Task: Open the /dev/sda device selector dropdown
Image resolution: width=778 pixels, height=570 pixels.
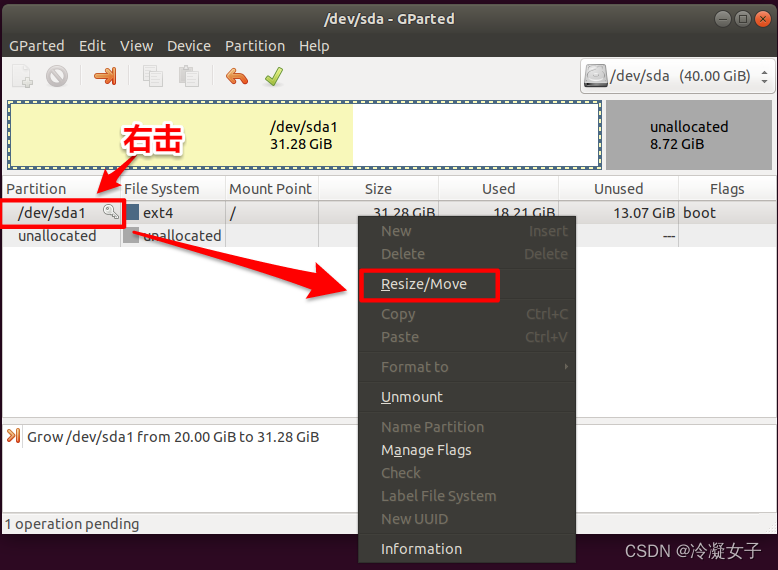Action: (x=678, y=76)
